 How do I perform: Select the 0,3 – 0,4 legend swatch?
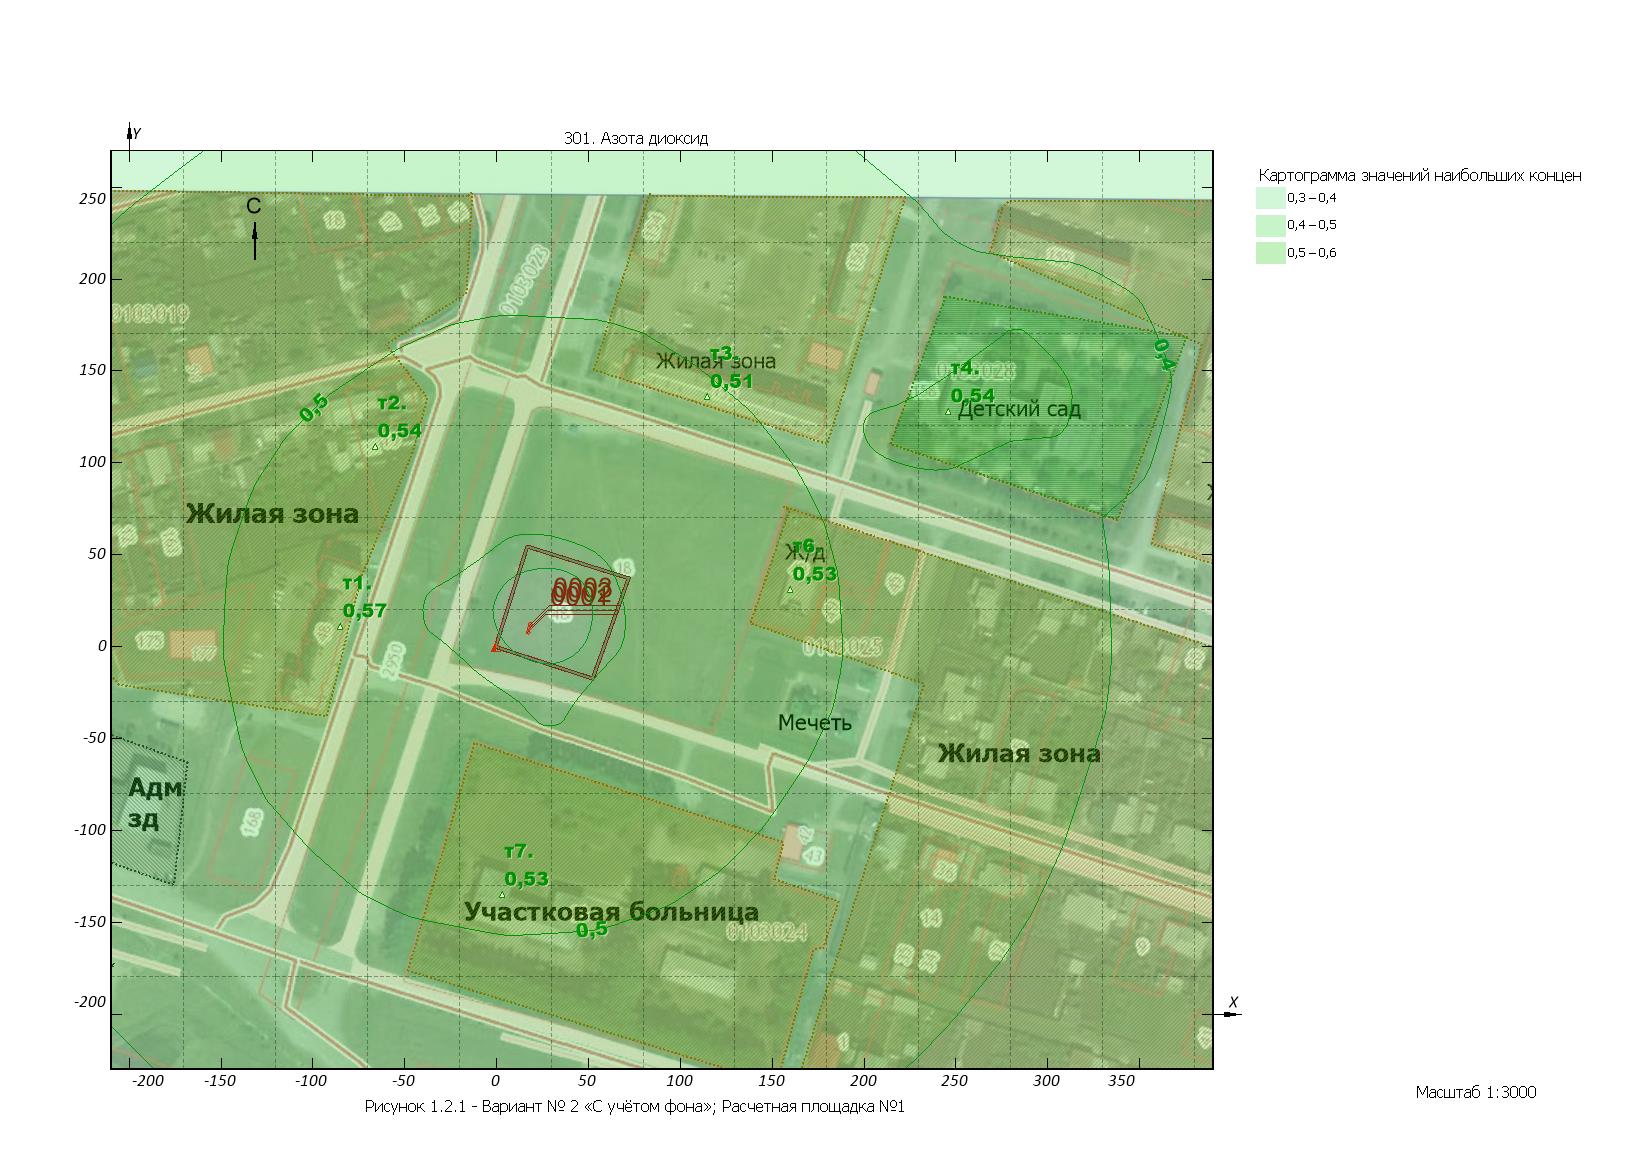click(1270, 198)
